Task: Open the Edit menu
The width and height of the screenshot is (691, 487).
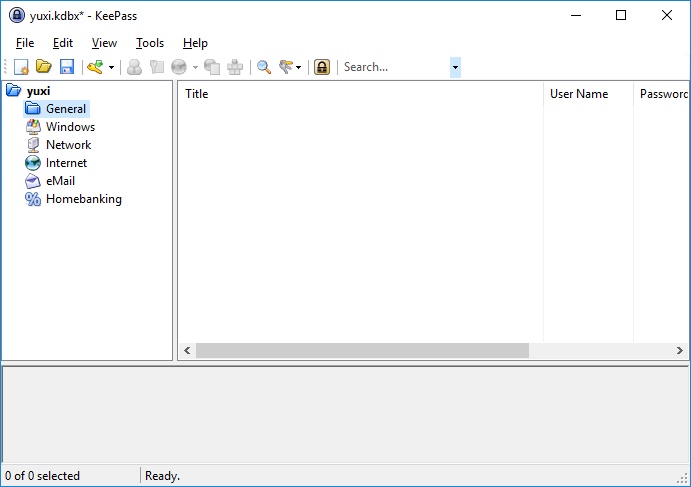Action: tap(63, 43)
